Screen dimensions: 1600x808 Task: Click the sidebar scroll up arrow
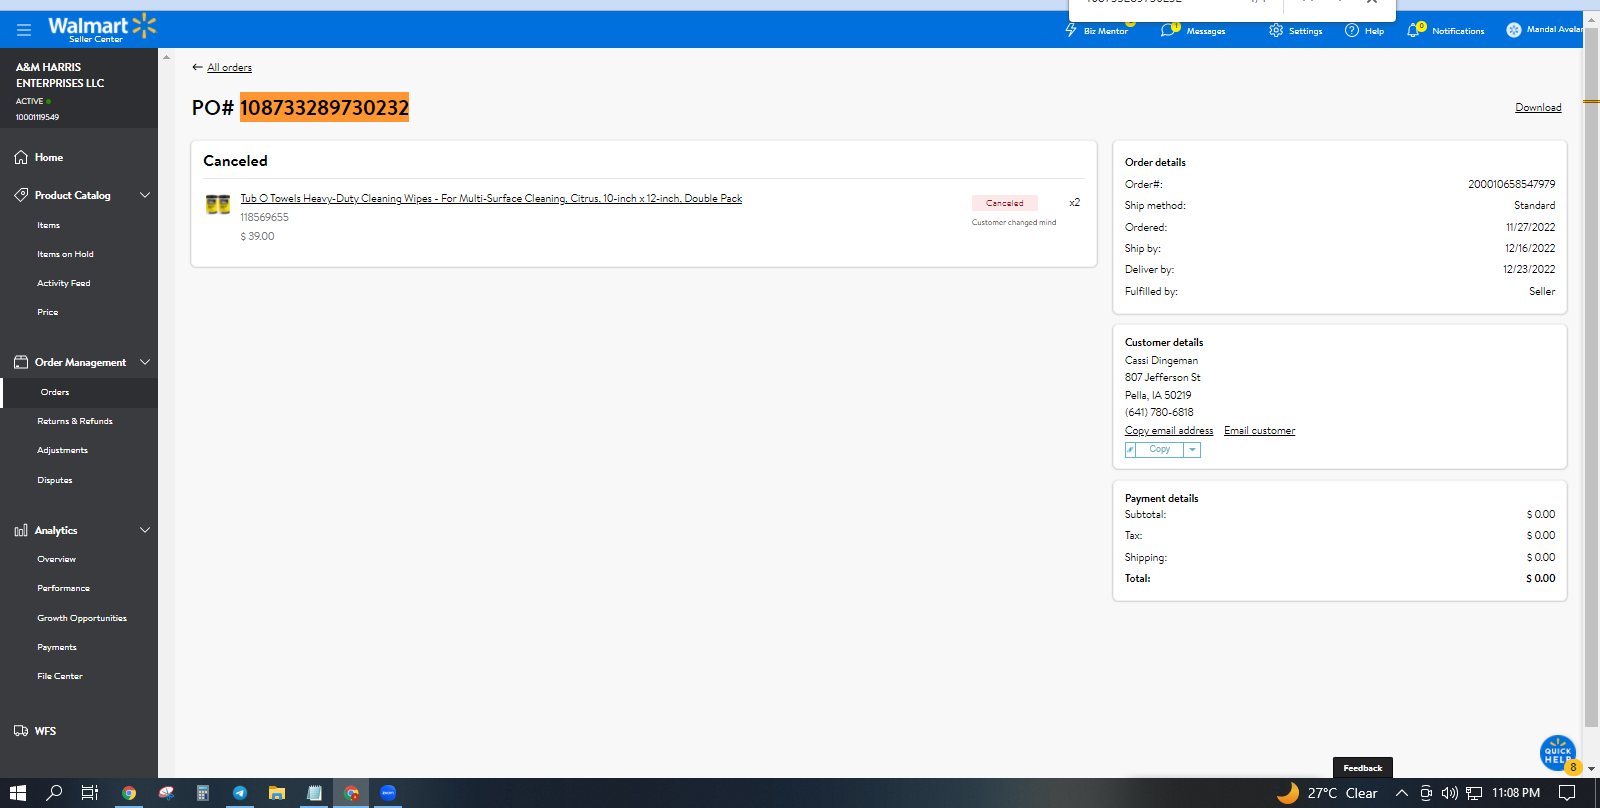(x=166, y=57)
